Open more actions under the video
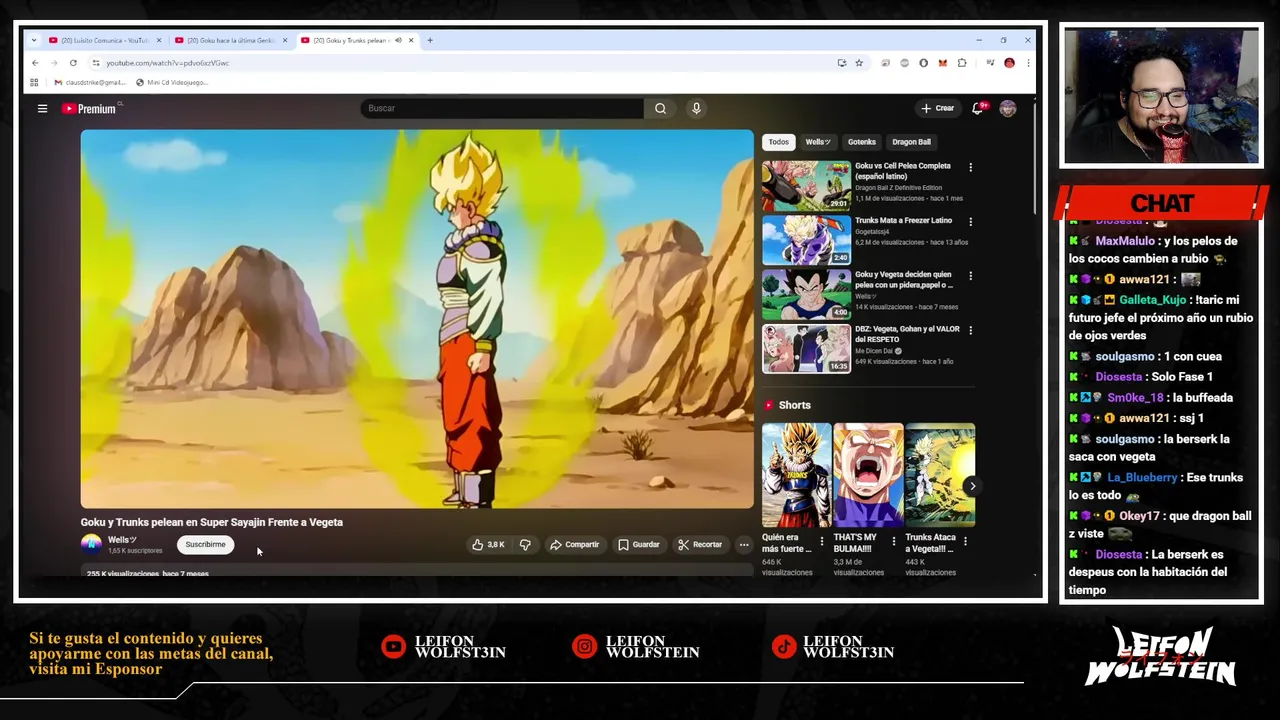The image size is (1280, 720). pos(743,545)
